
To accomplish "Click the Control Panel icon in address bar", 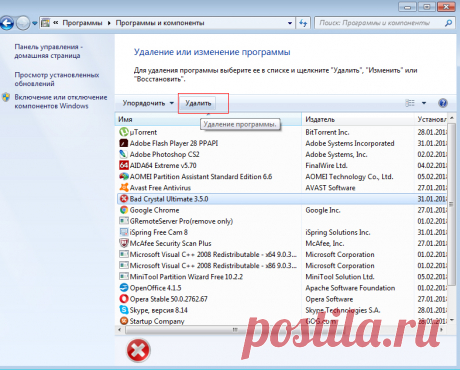I will tap(46, 23).
